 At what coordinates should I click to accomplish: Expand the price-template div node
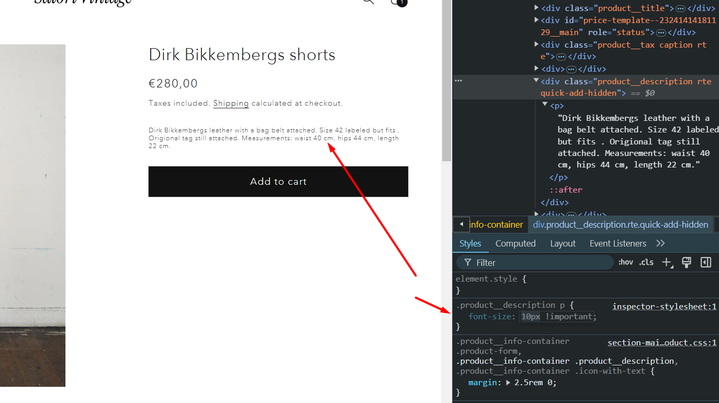pyautogui.click(x=536, y=20)
